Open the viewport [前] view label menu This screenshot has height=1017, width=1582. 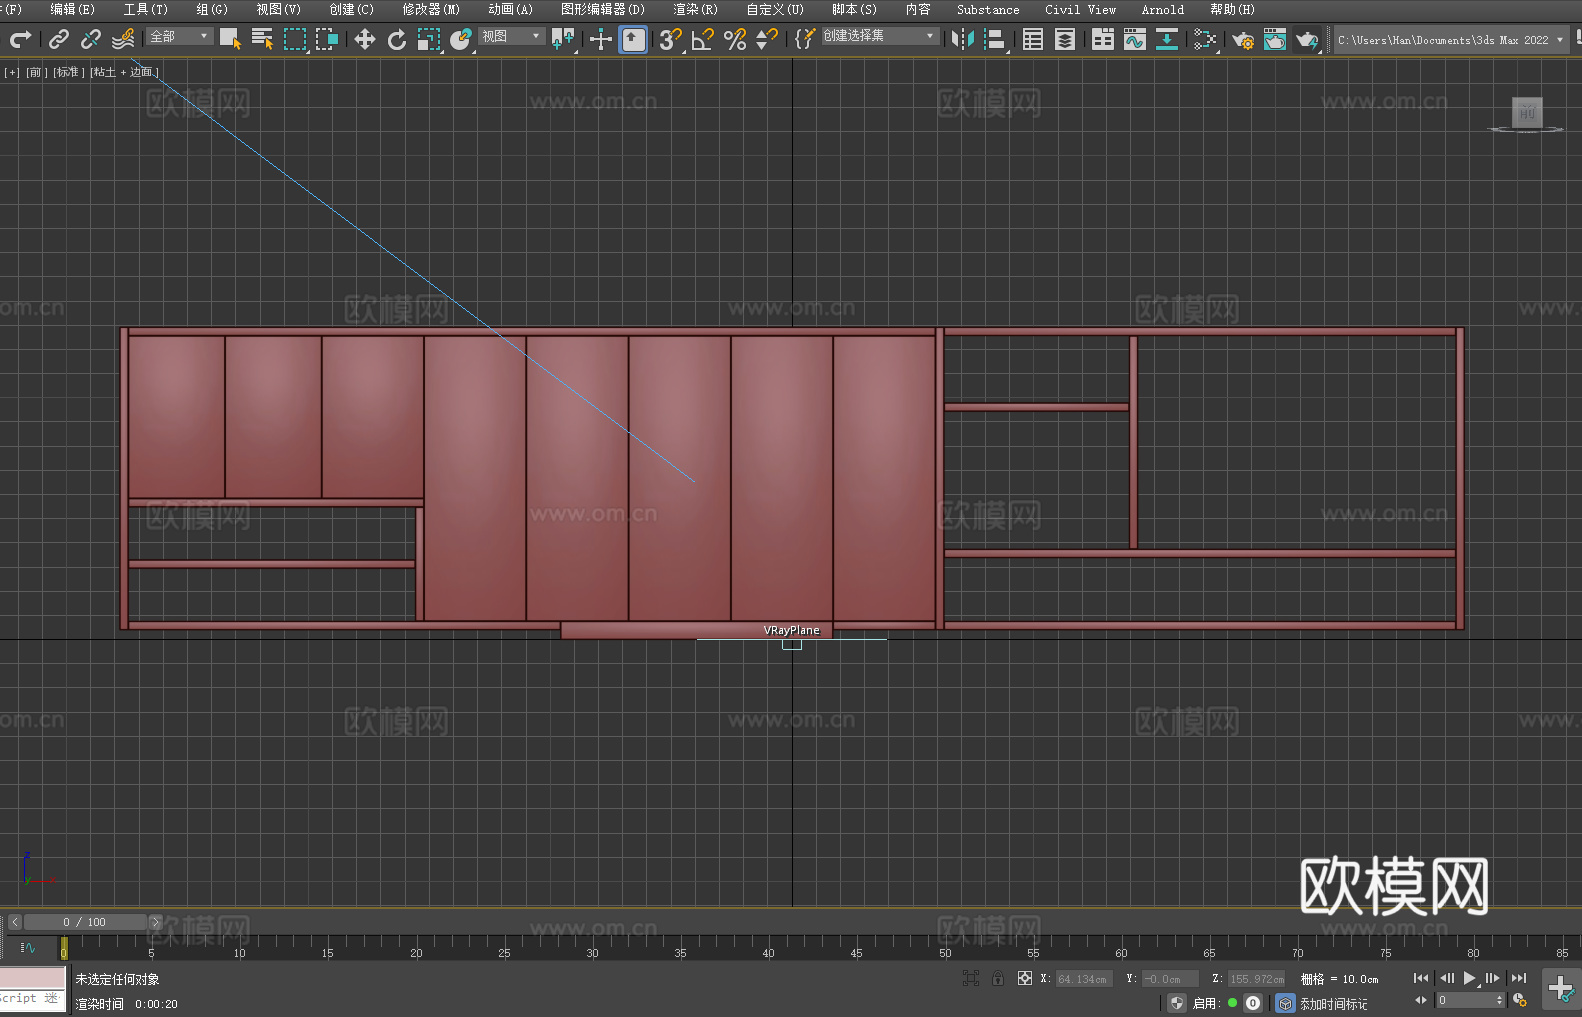click(x=36, y=72)
